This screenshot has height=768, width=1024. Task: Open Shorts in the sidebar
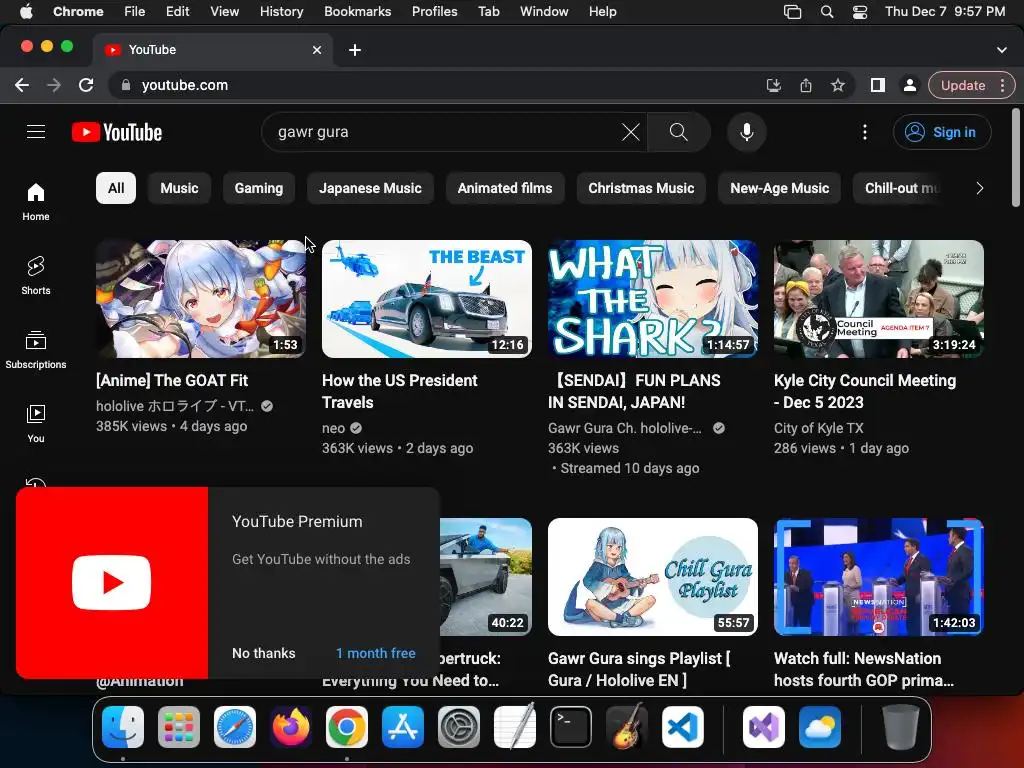36,276
